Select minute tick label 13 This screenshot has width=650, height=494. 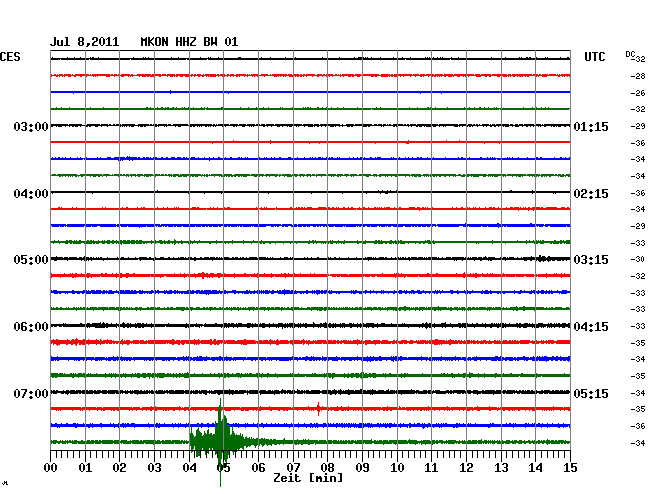point(501,468)
